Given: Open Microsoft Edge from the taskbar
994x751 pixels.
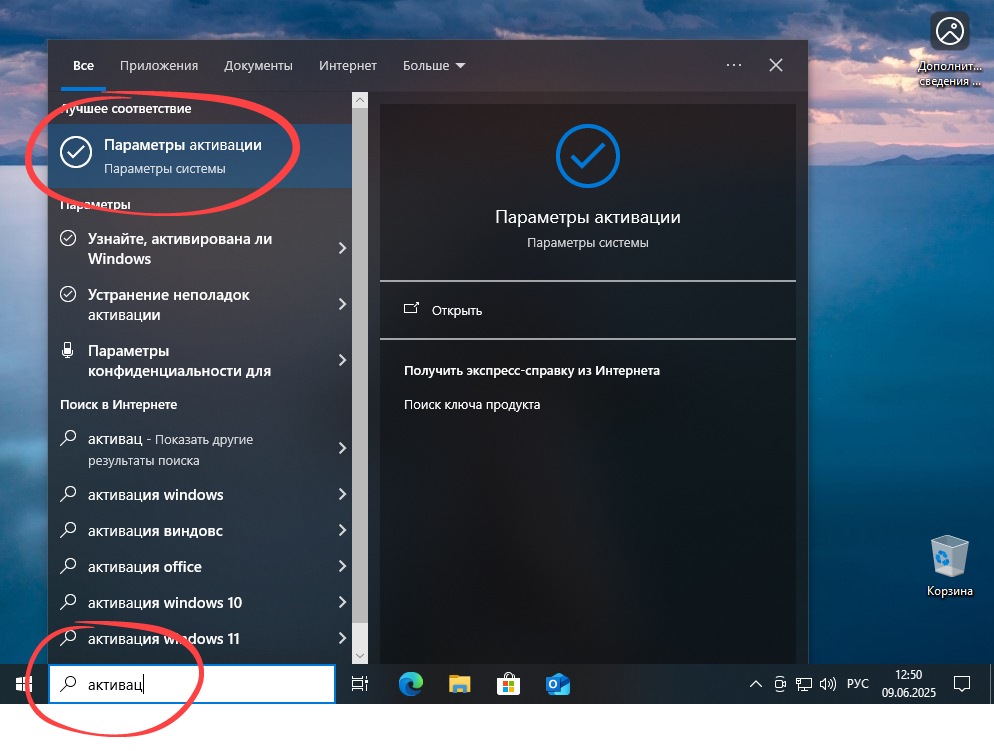Looking at the screenshot, I should [410, 684].
